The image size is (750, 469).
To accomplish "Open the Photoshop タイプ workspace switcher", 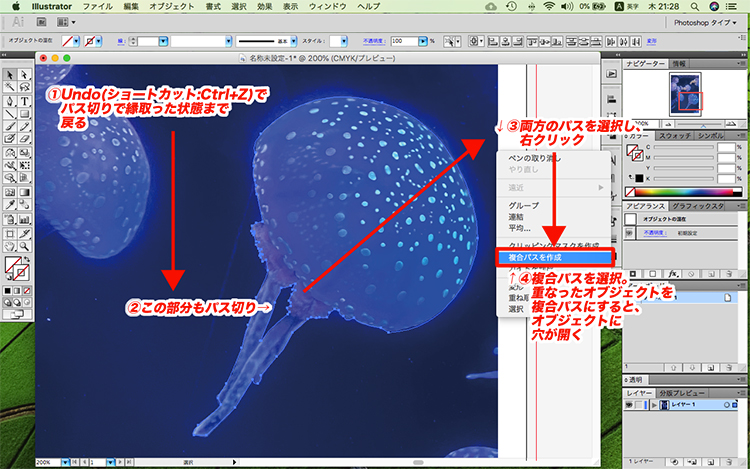I will (705, 22).
